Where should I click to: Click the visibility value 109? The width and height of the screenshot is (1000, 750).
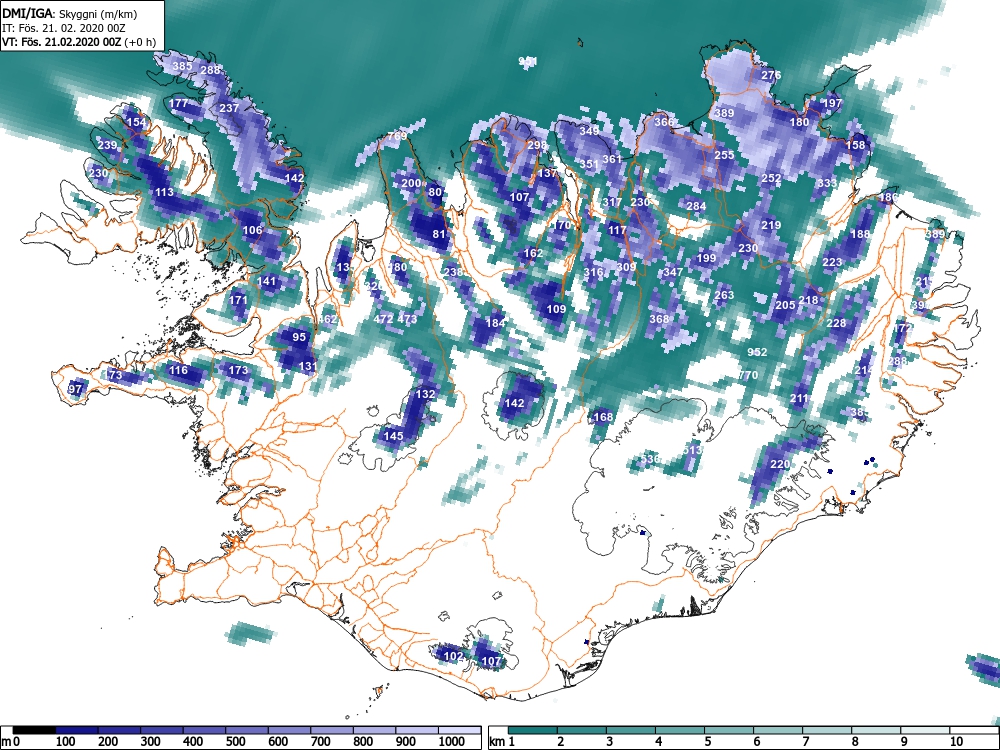[556, 309]
